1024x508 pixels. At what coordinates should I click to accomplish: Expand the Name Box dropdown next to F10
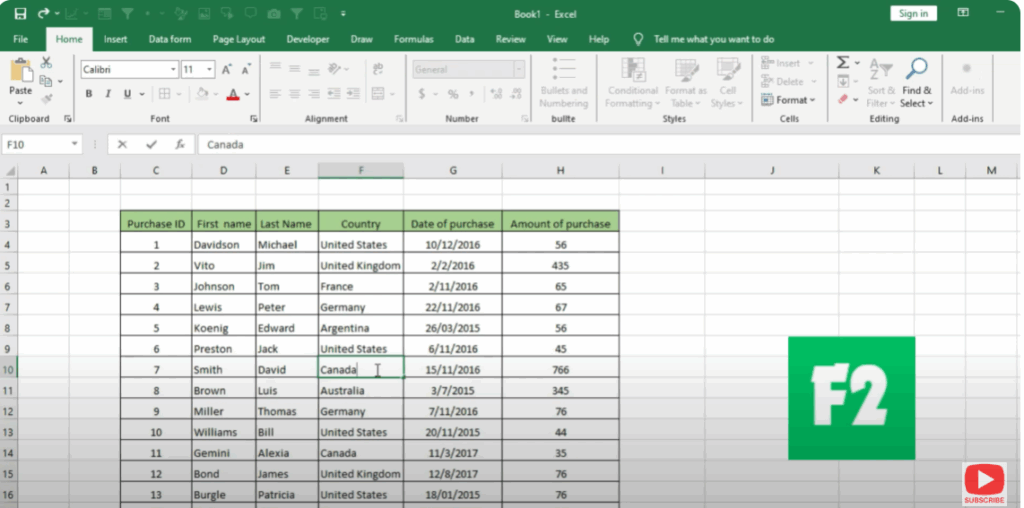pos(75,144)
